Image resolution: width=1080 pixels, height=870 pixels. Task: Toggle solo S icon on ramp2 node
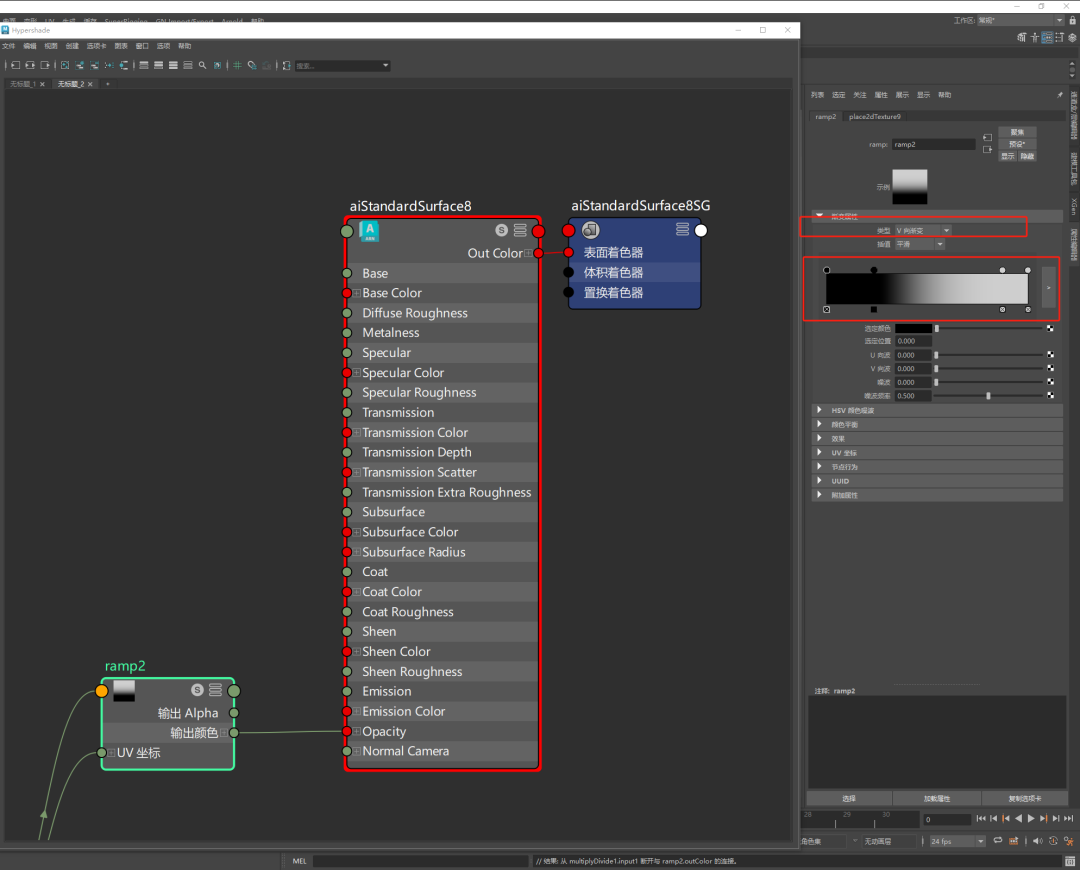click(197, 690)
